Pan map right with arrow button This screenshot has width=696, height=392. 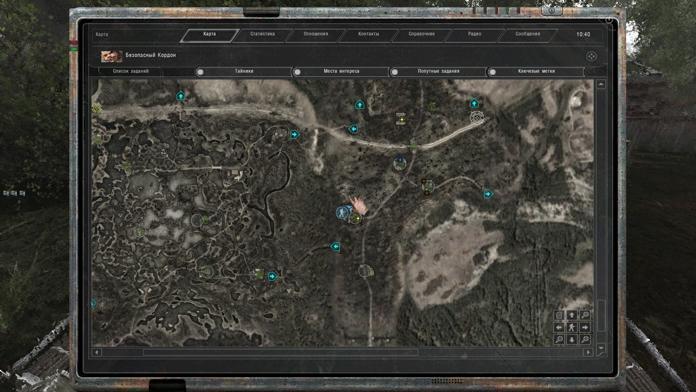coord(585,328)
